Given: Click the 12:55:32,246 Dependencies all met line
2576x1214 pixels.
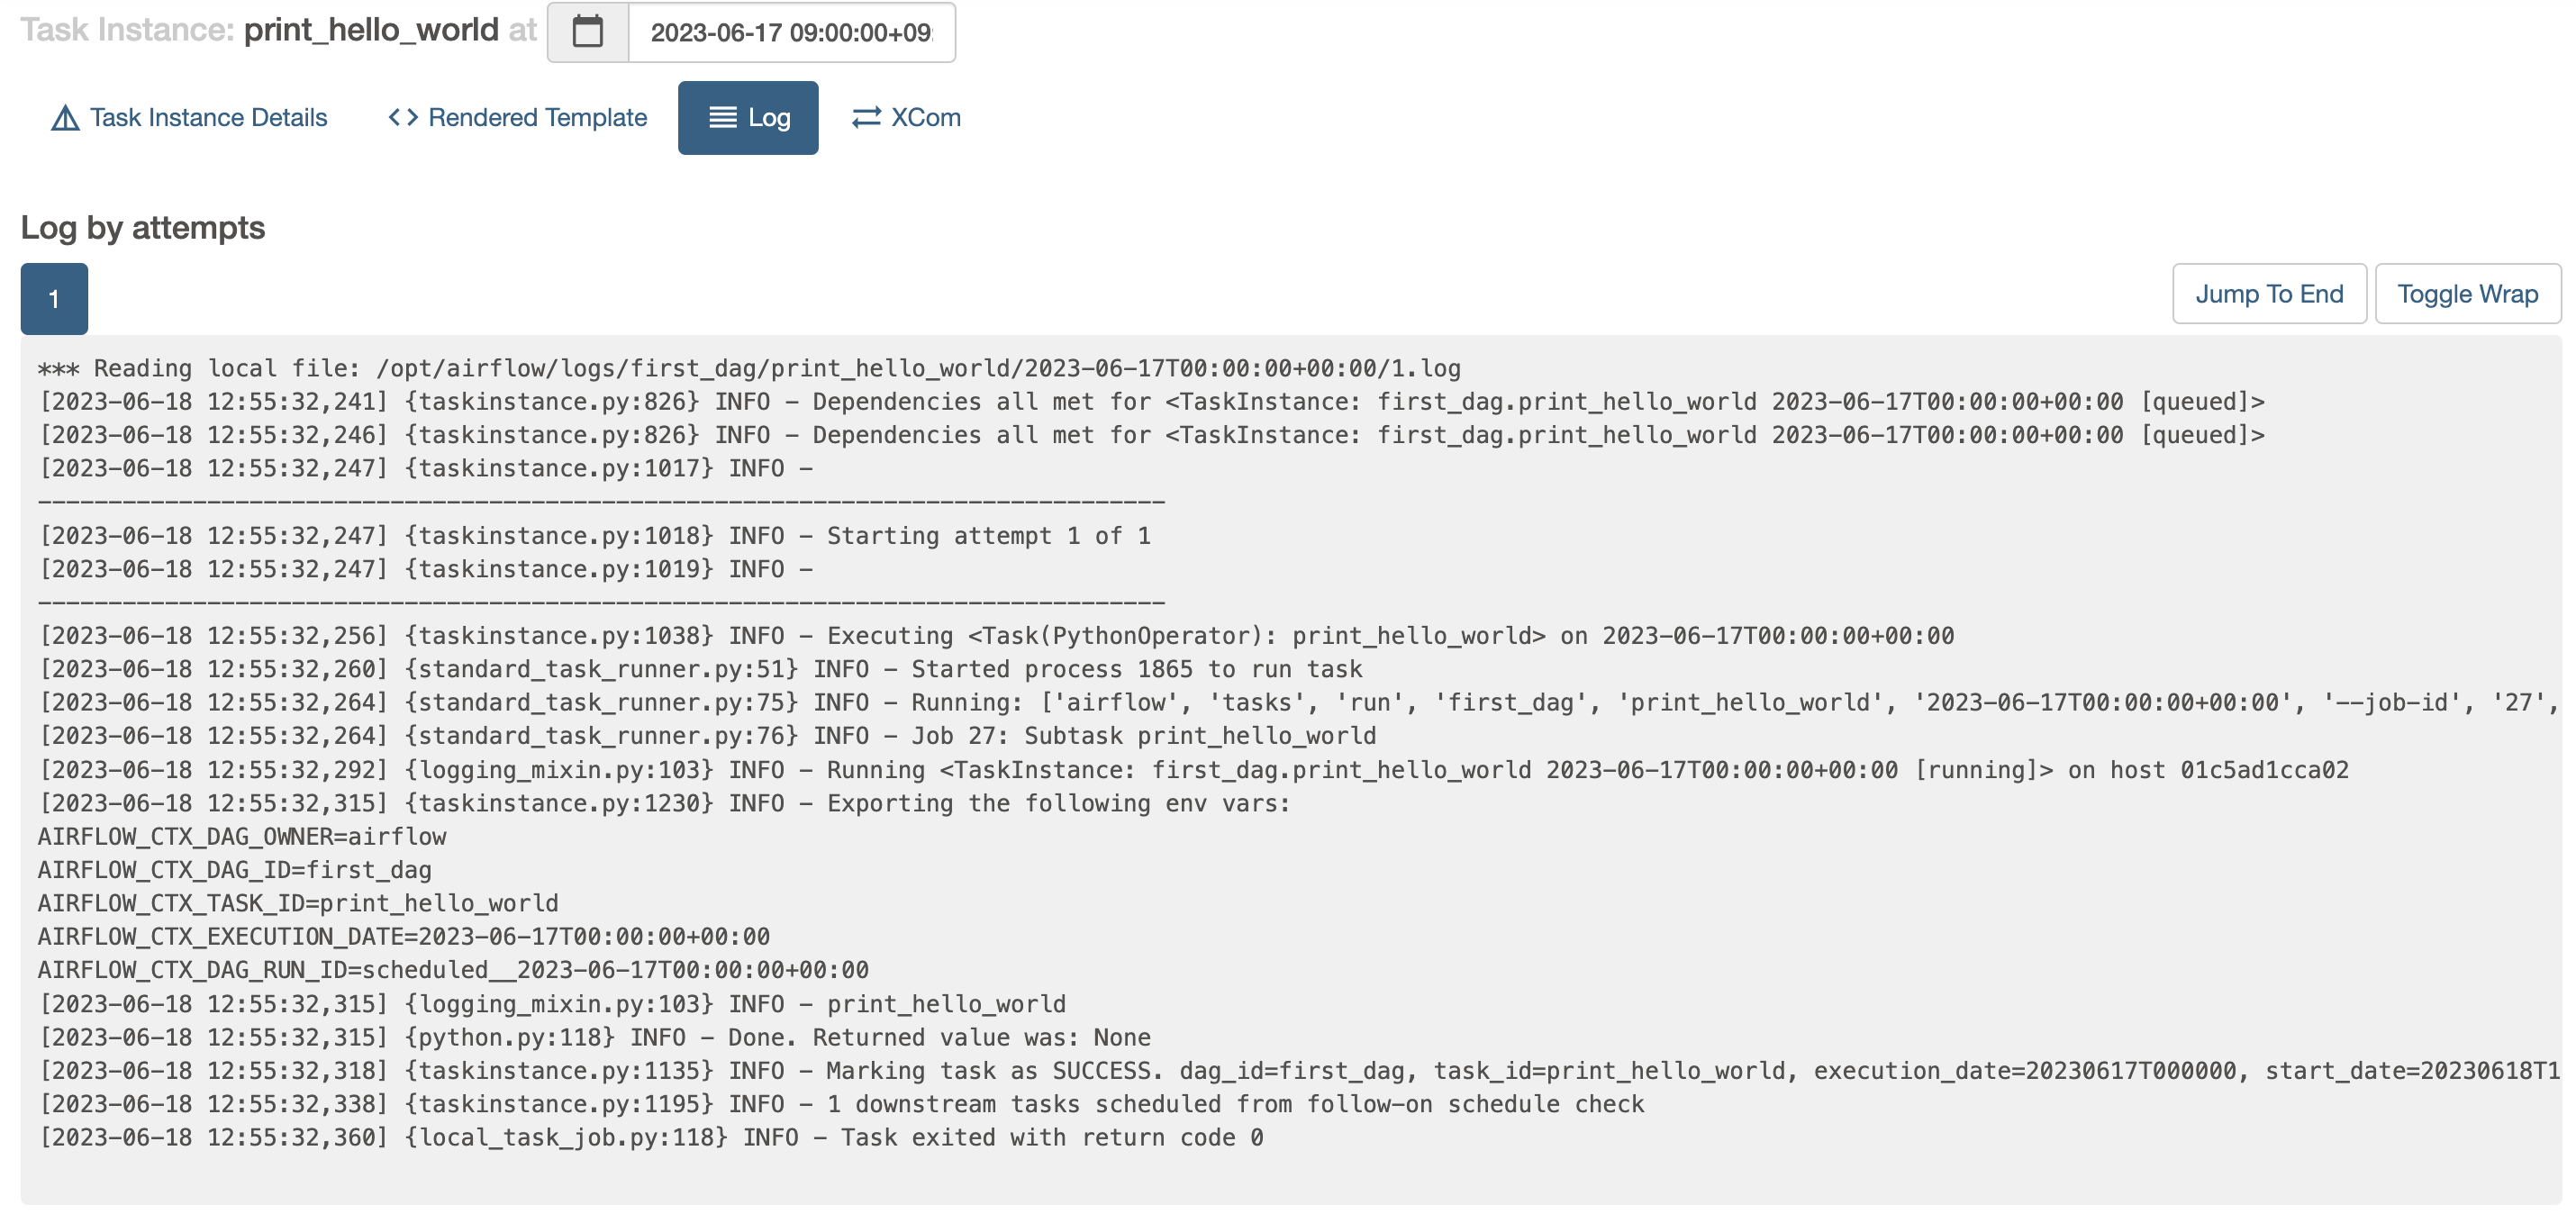Looking at the screenshot, I should click(1151, 436).
